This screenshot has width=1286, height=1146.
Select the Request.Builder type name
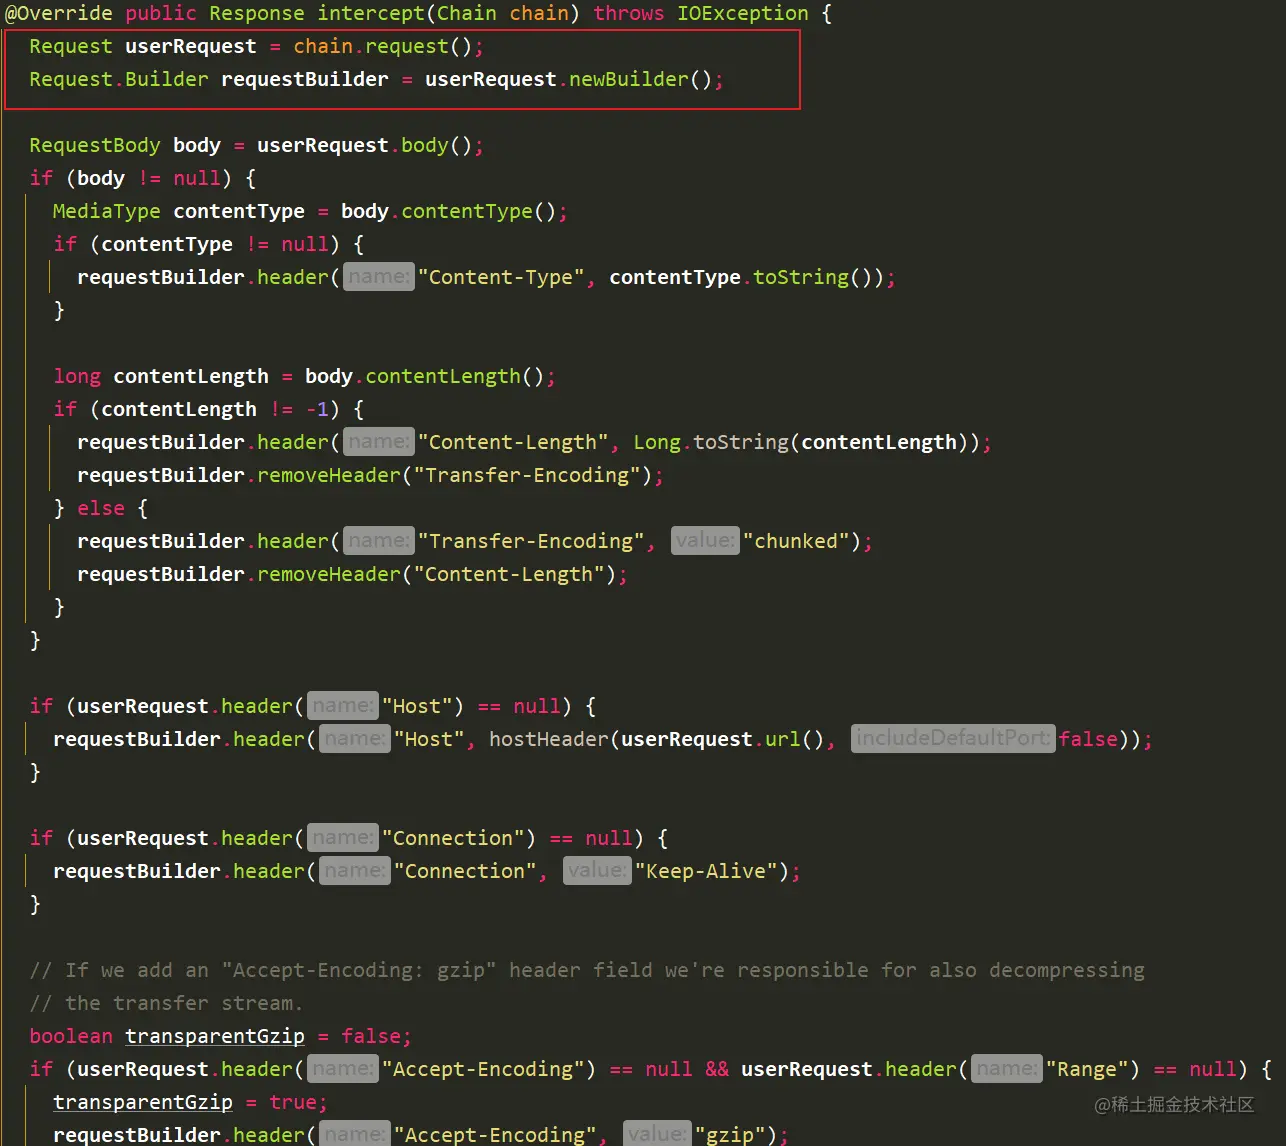click(x=119, y=79)
